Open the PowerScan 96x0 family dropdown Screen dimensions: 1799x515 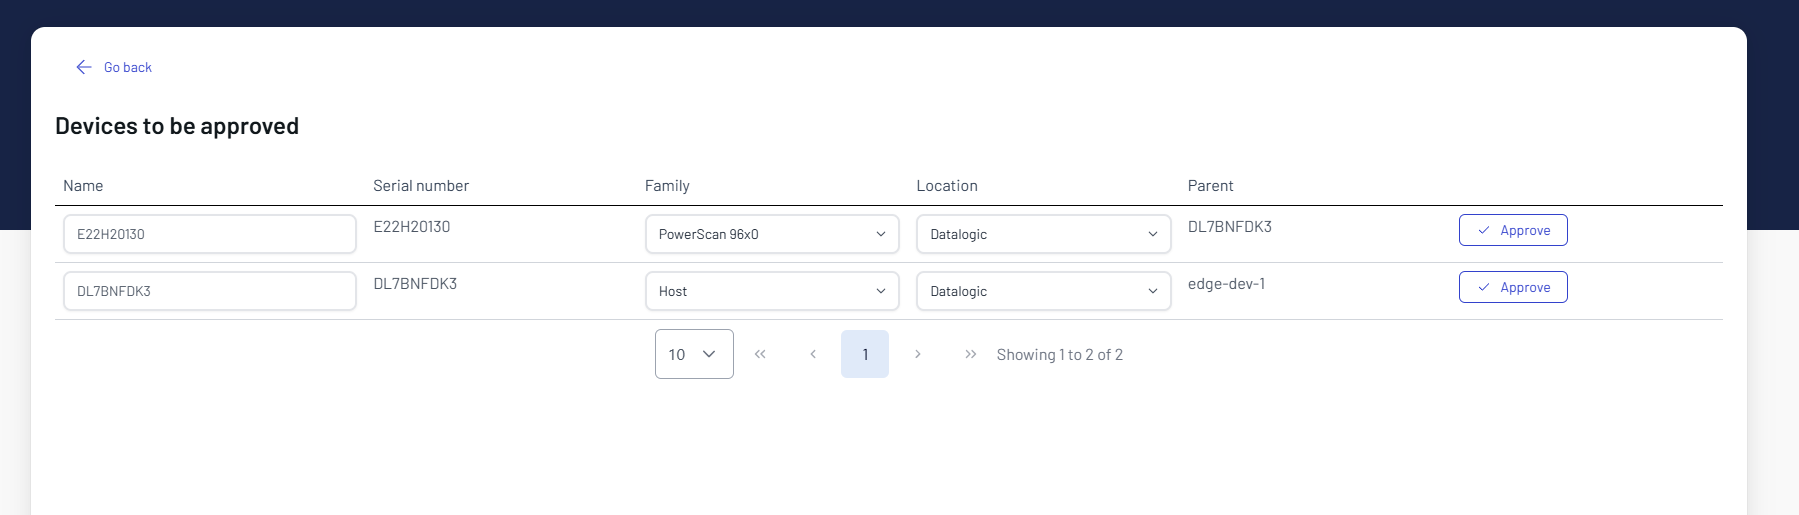771,234
